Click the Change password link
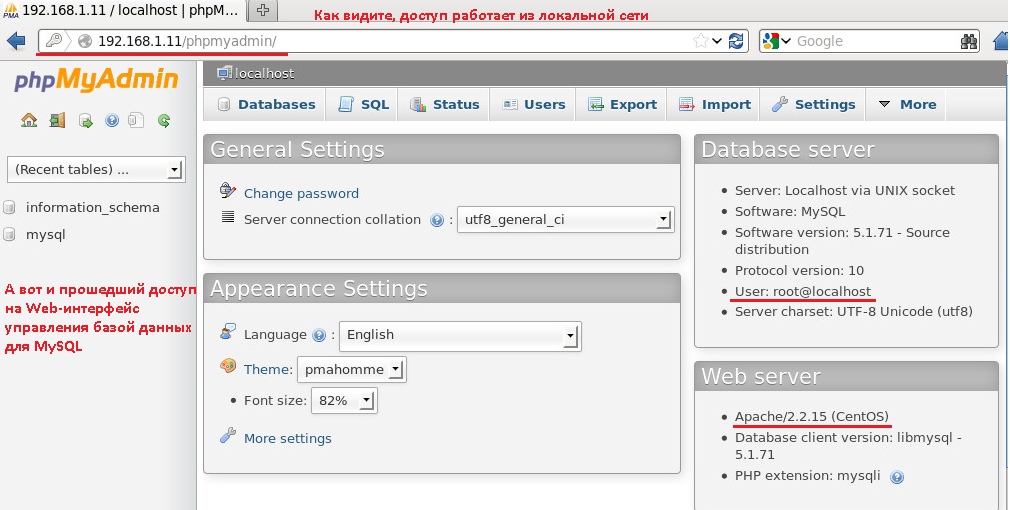 pos(301,193)
